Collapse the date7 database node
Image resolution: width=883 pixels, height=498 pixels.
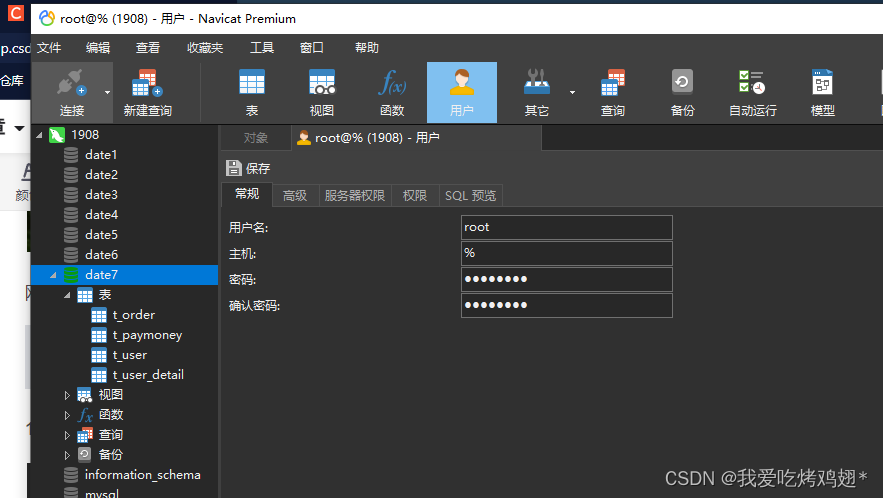tap(53, 275)
